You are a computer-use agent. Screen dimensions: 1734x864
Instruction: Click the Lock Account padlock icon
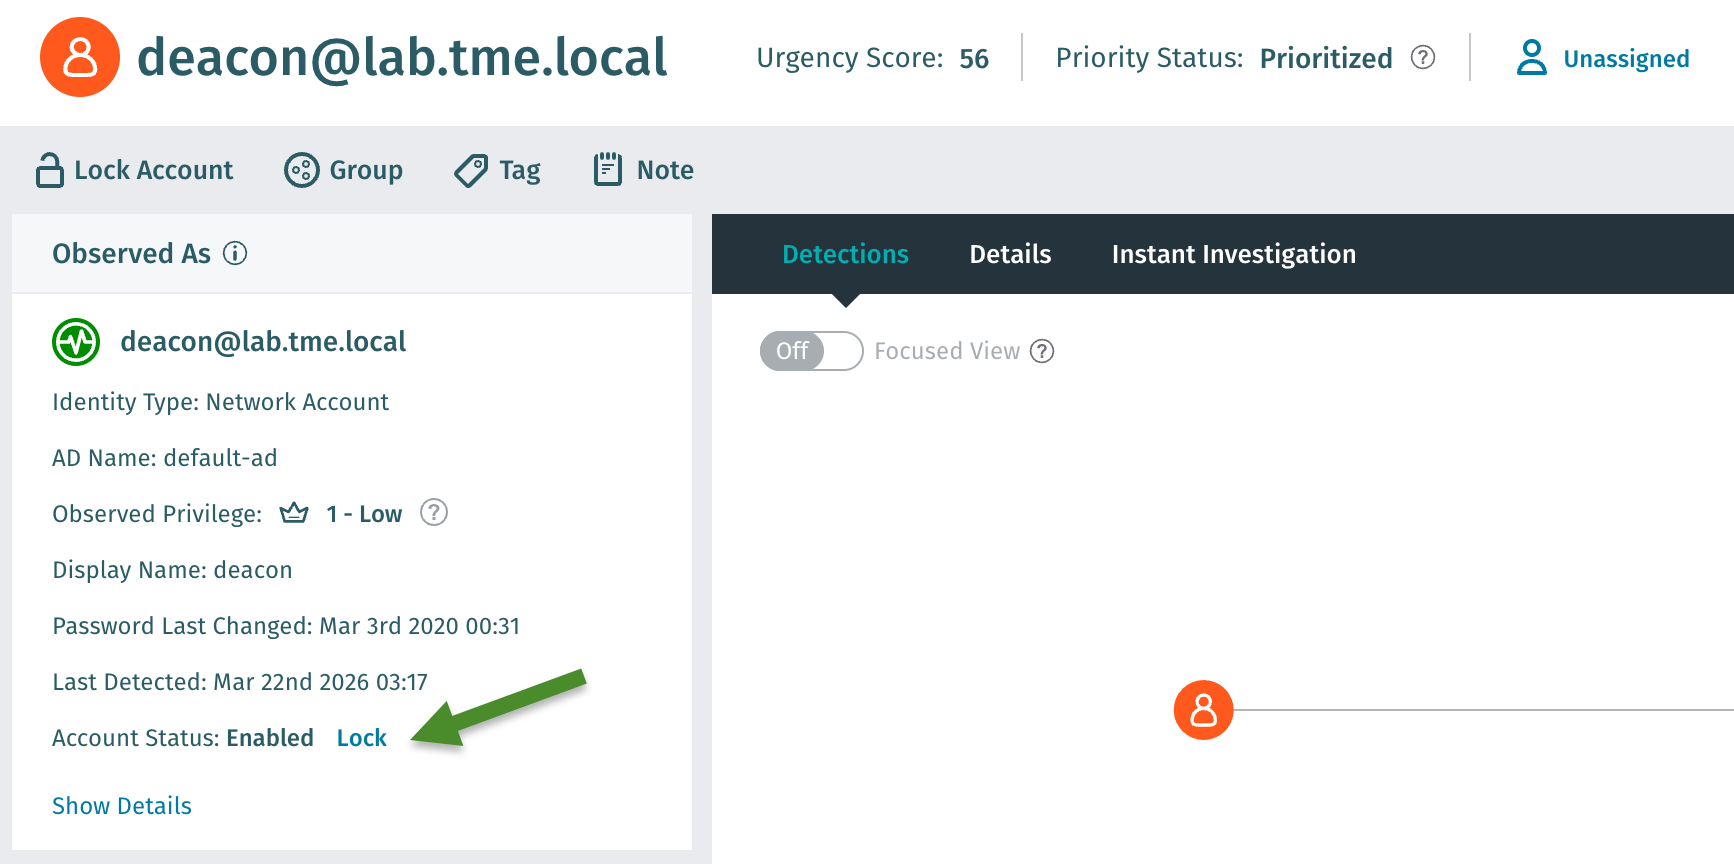(x=49, y=170)
